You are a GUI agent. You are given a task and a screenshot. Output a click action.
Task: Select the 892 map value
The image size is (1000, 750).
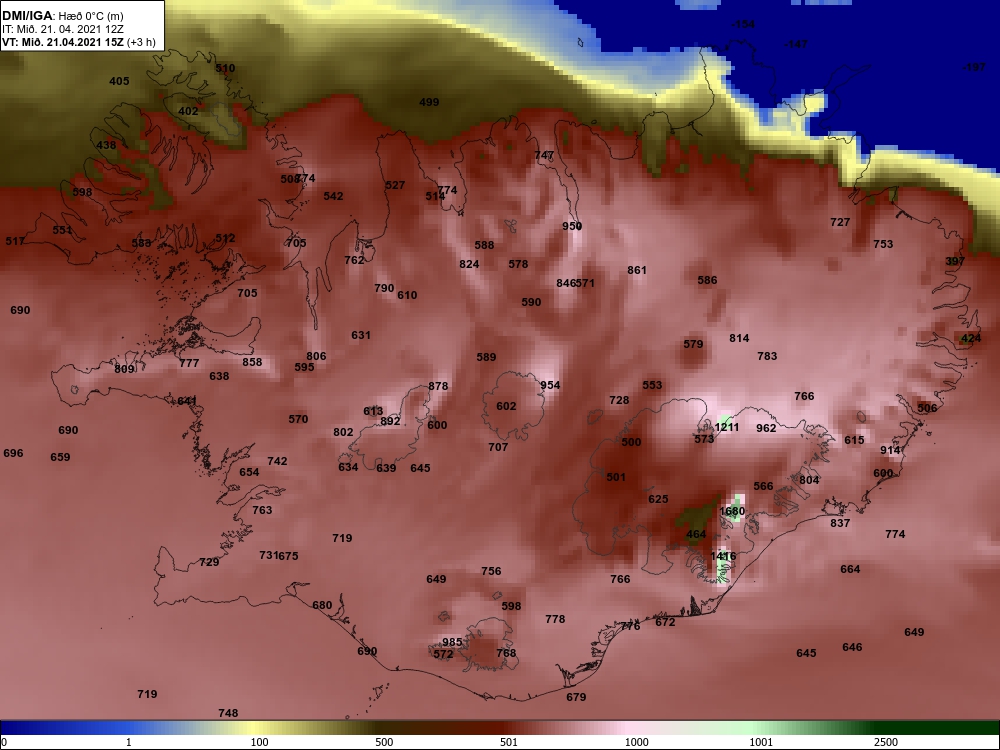390,422
